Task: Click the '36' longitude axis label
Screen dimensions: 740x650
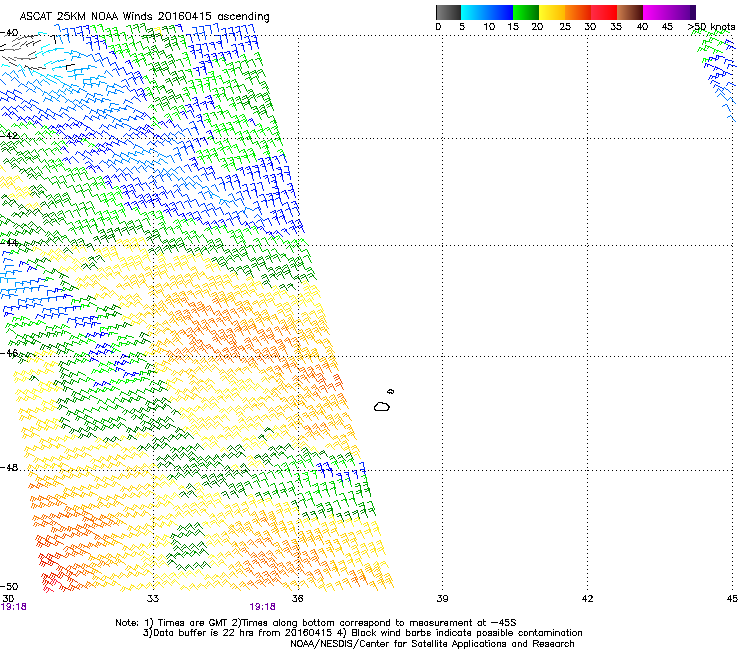Action: 298,599
